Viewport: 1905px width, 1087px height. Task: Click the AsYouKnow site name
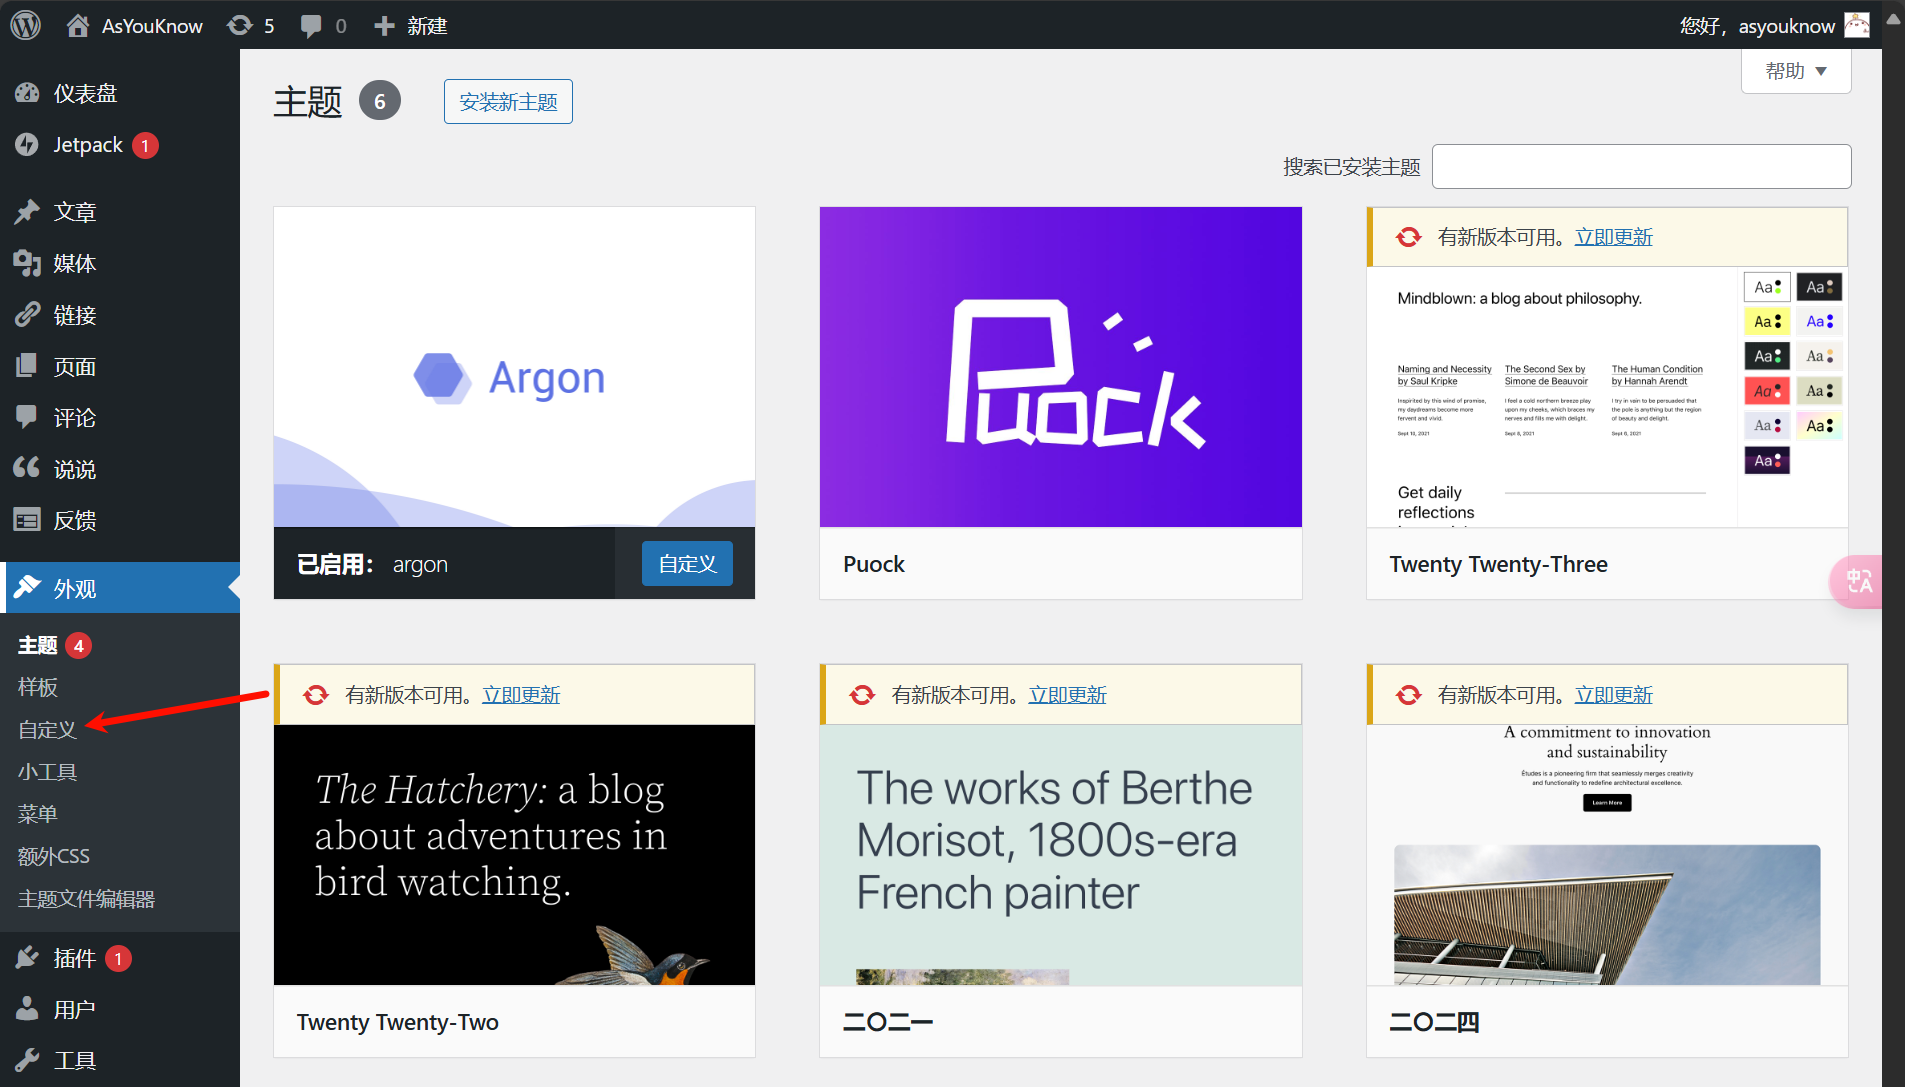(x=152, y=26)
